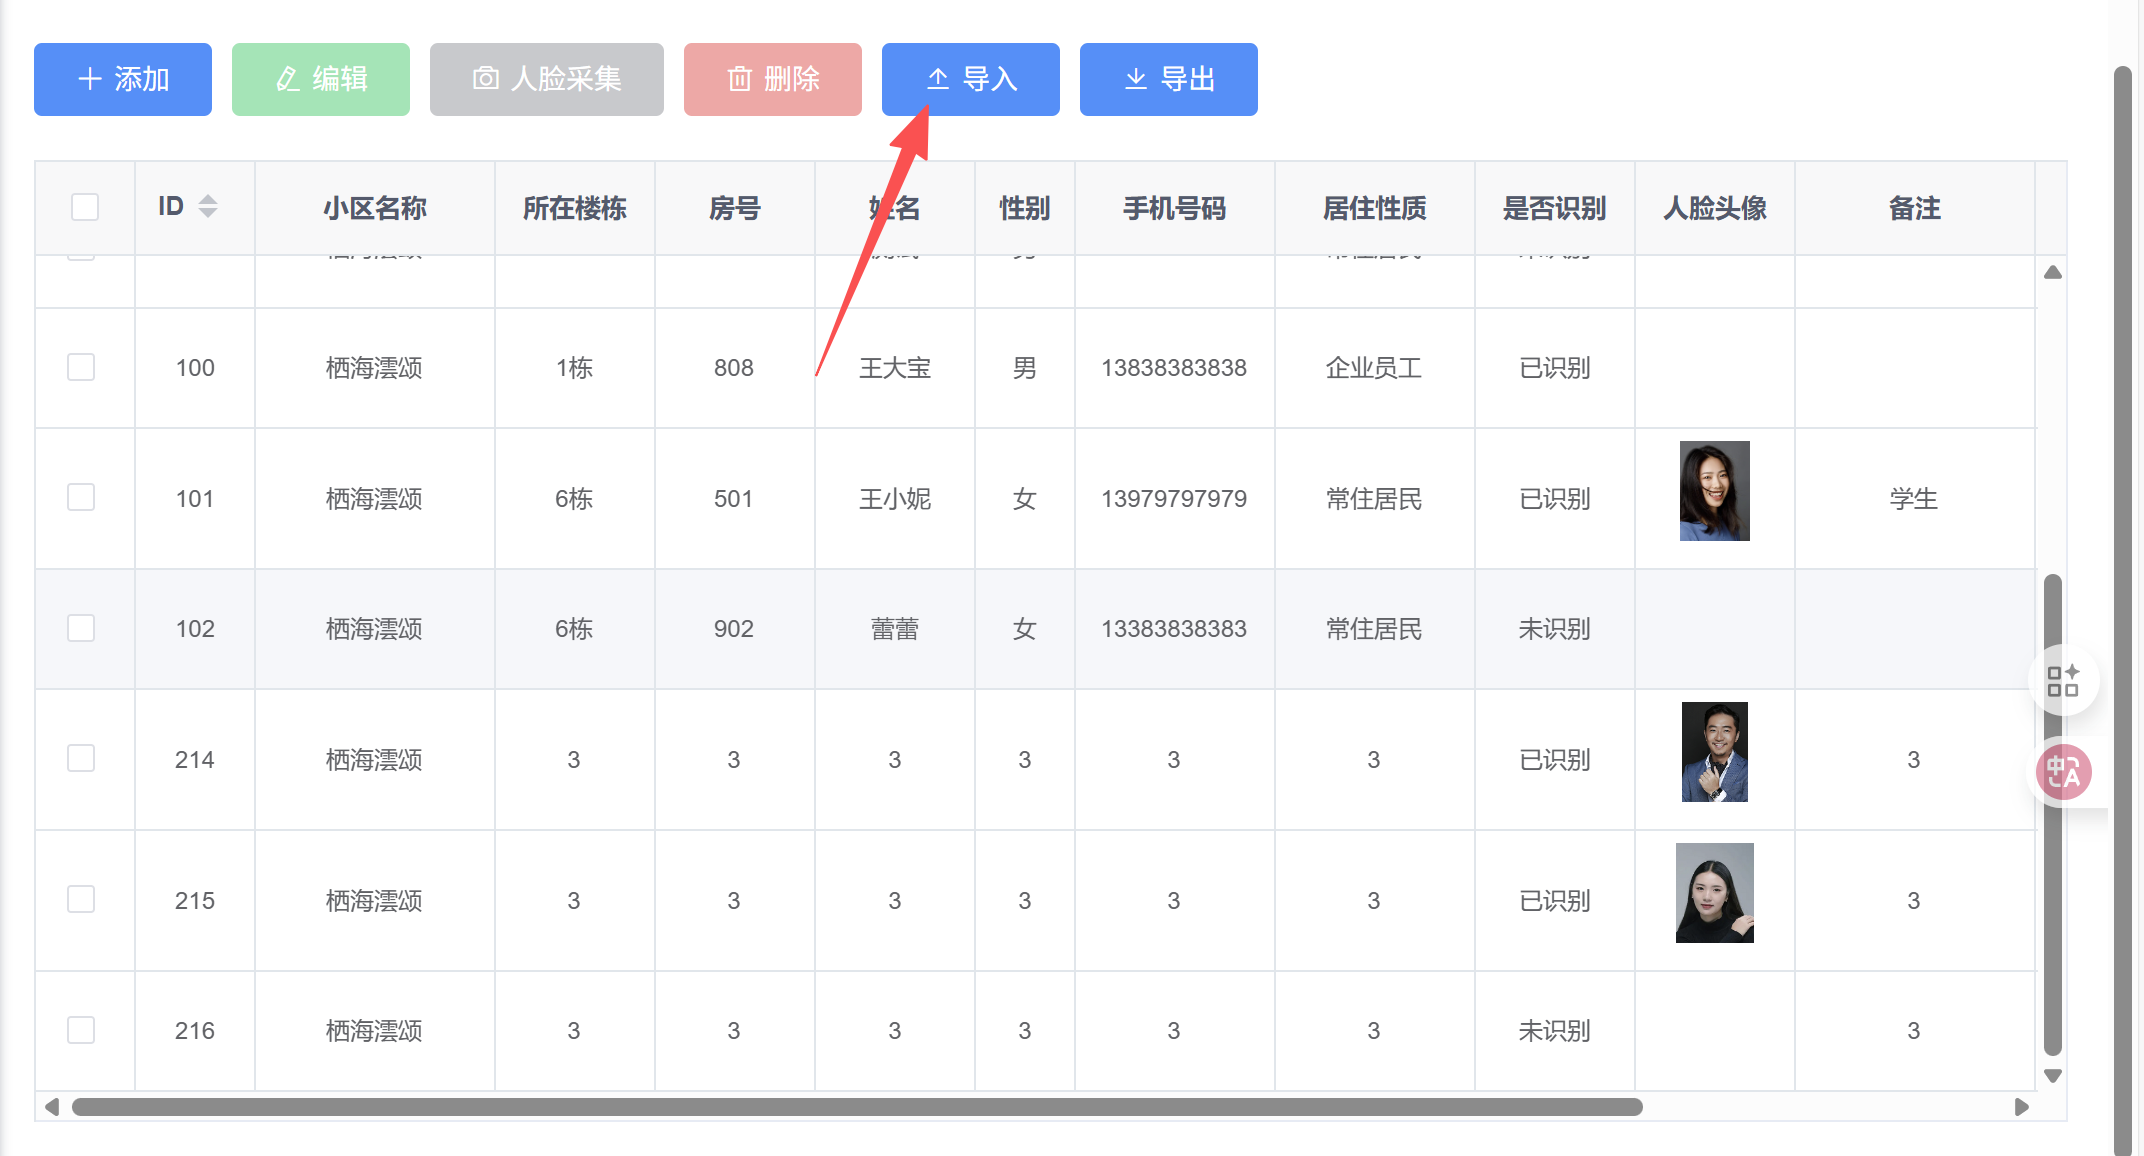Open the floating grid sparkle widget icon
The image size is (2144, 1156).
[2062, 681]
